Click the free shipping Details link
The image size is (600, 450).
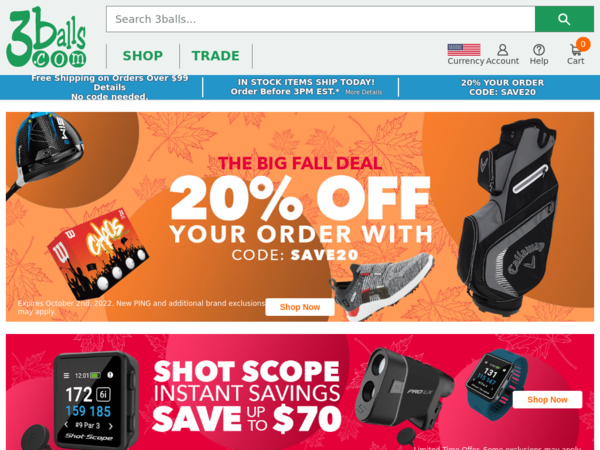(x=109, y=87)
